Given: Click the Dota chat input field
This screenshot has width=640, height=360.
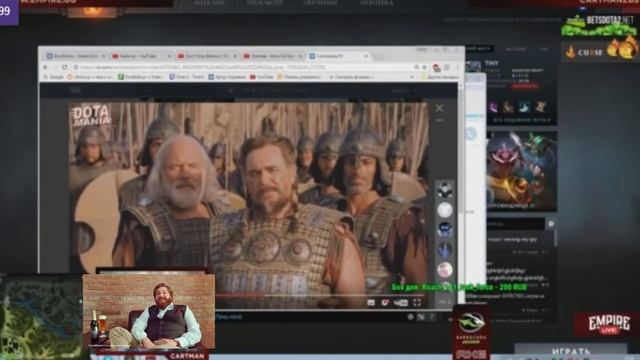Looking at the screenshot, I should (516, 224).
